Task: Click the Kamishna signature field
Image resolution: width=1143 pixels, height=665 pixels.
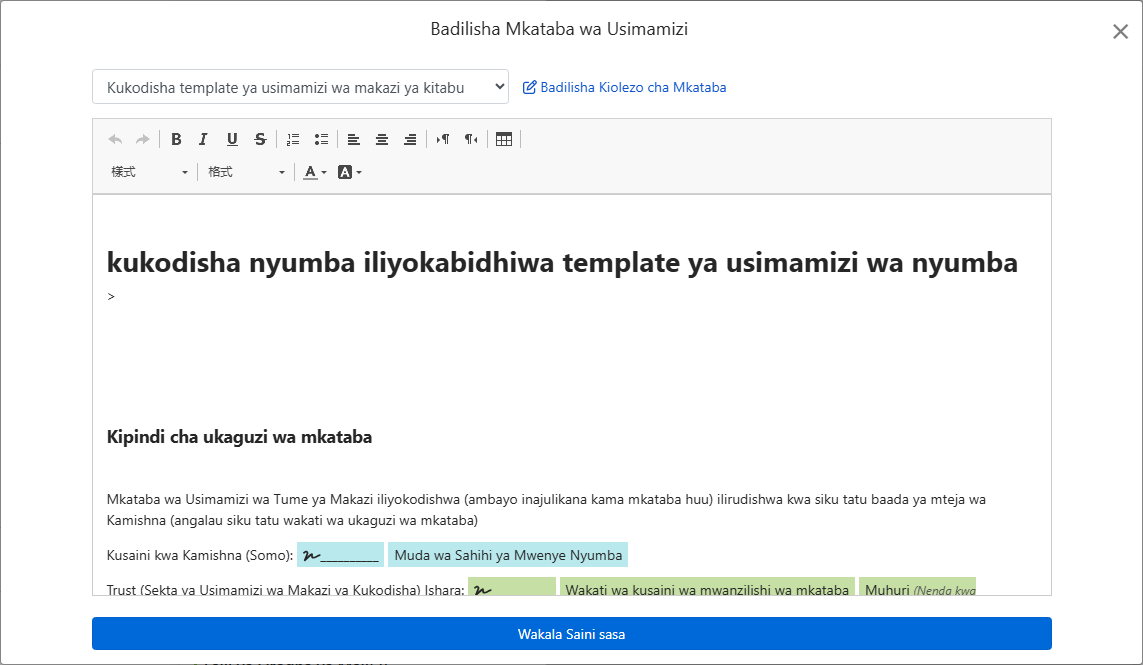Action: [x=340, y=555]
